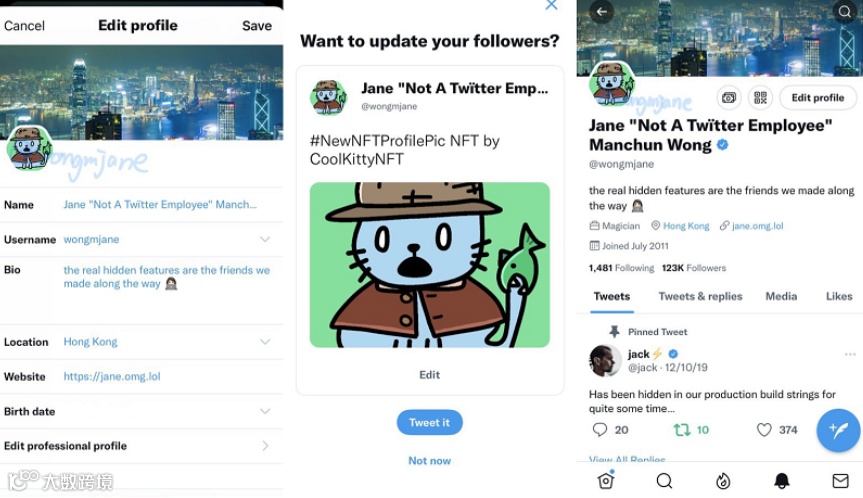Open the Spaces flame icon in bottom bar
Image resolution: width=863 pixels, height=498 pixels.
723,481
